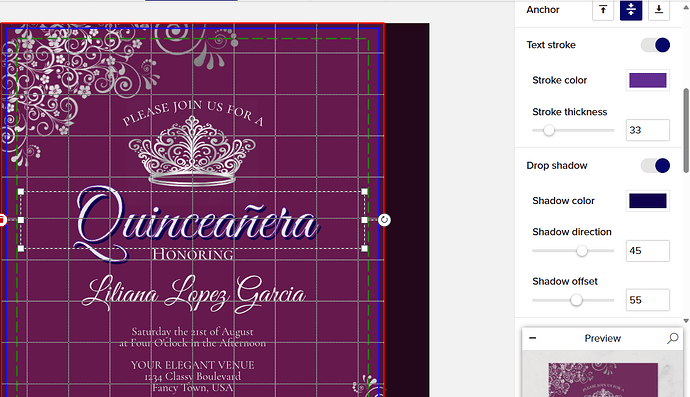Click the Shadow offset slider knob

tap(576, 300)
